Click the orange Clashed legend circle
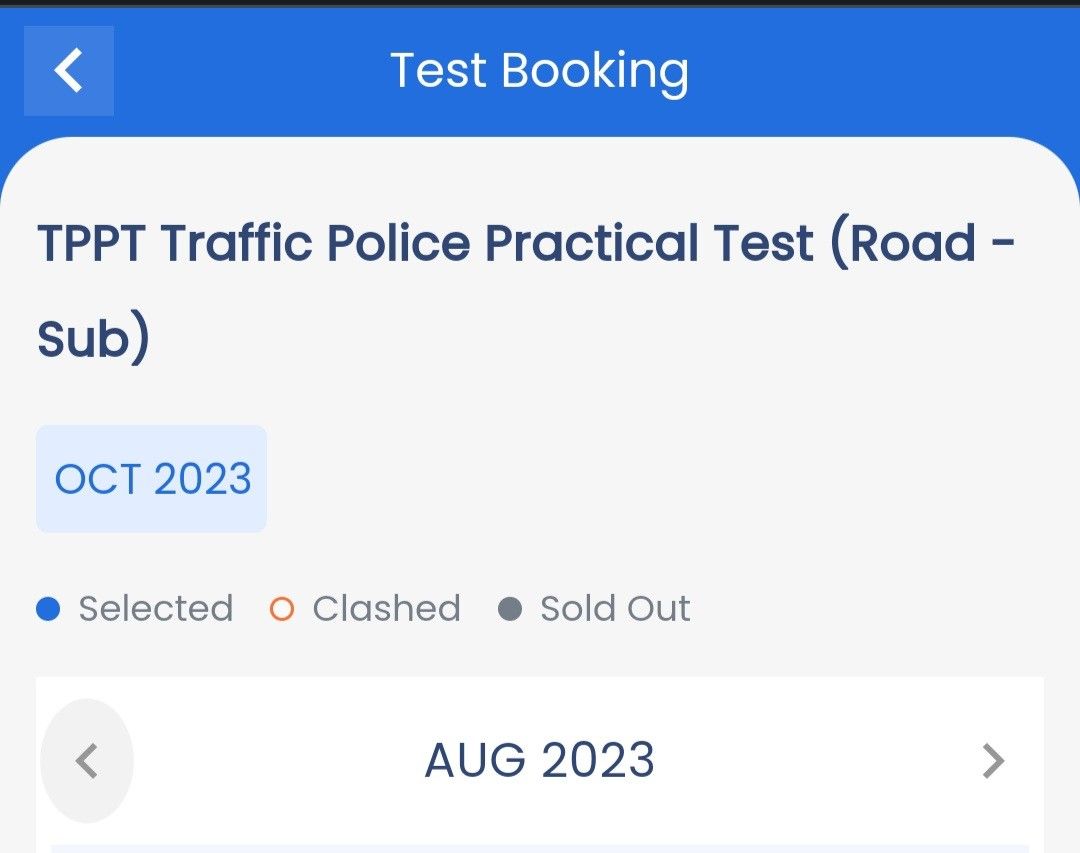The image size is (1080, 853). point(281,607)
